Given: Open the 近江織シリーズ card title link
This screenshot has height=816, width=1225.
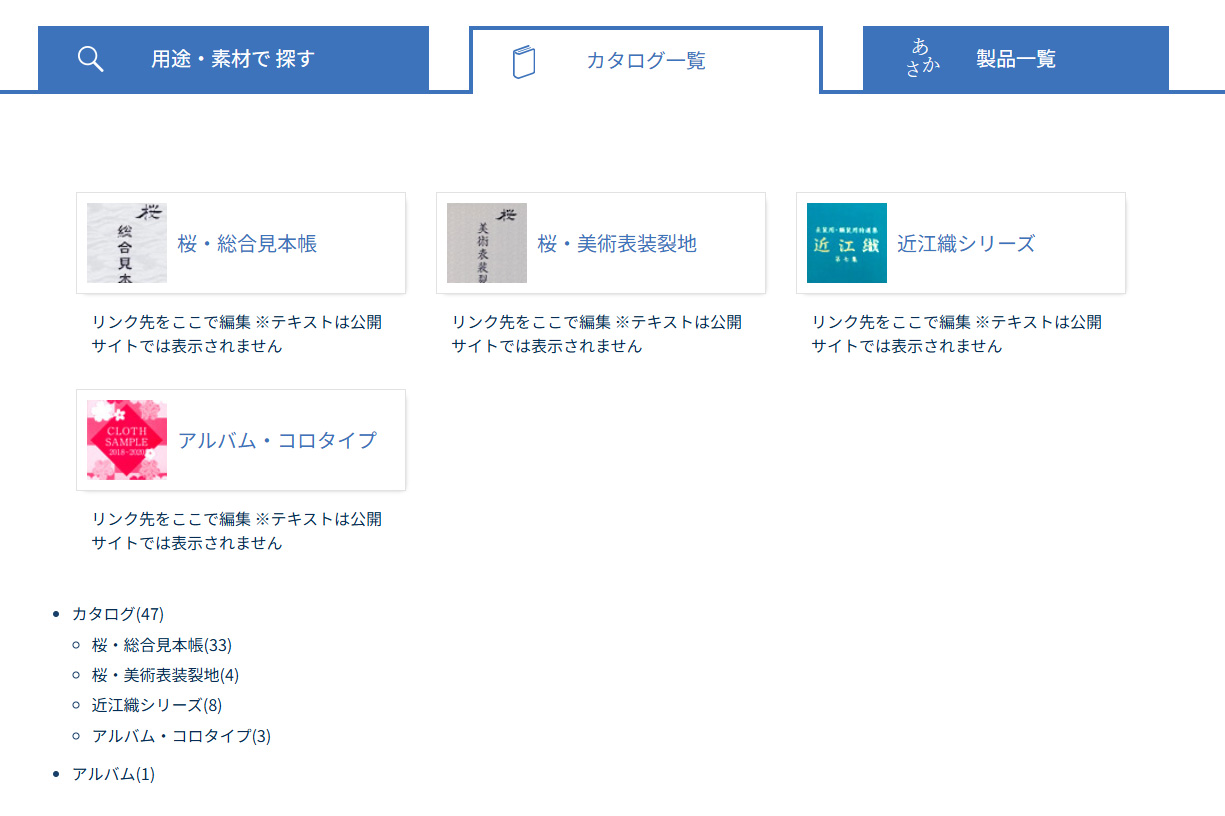Looking at the screenshot, I should click(966, 243).
